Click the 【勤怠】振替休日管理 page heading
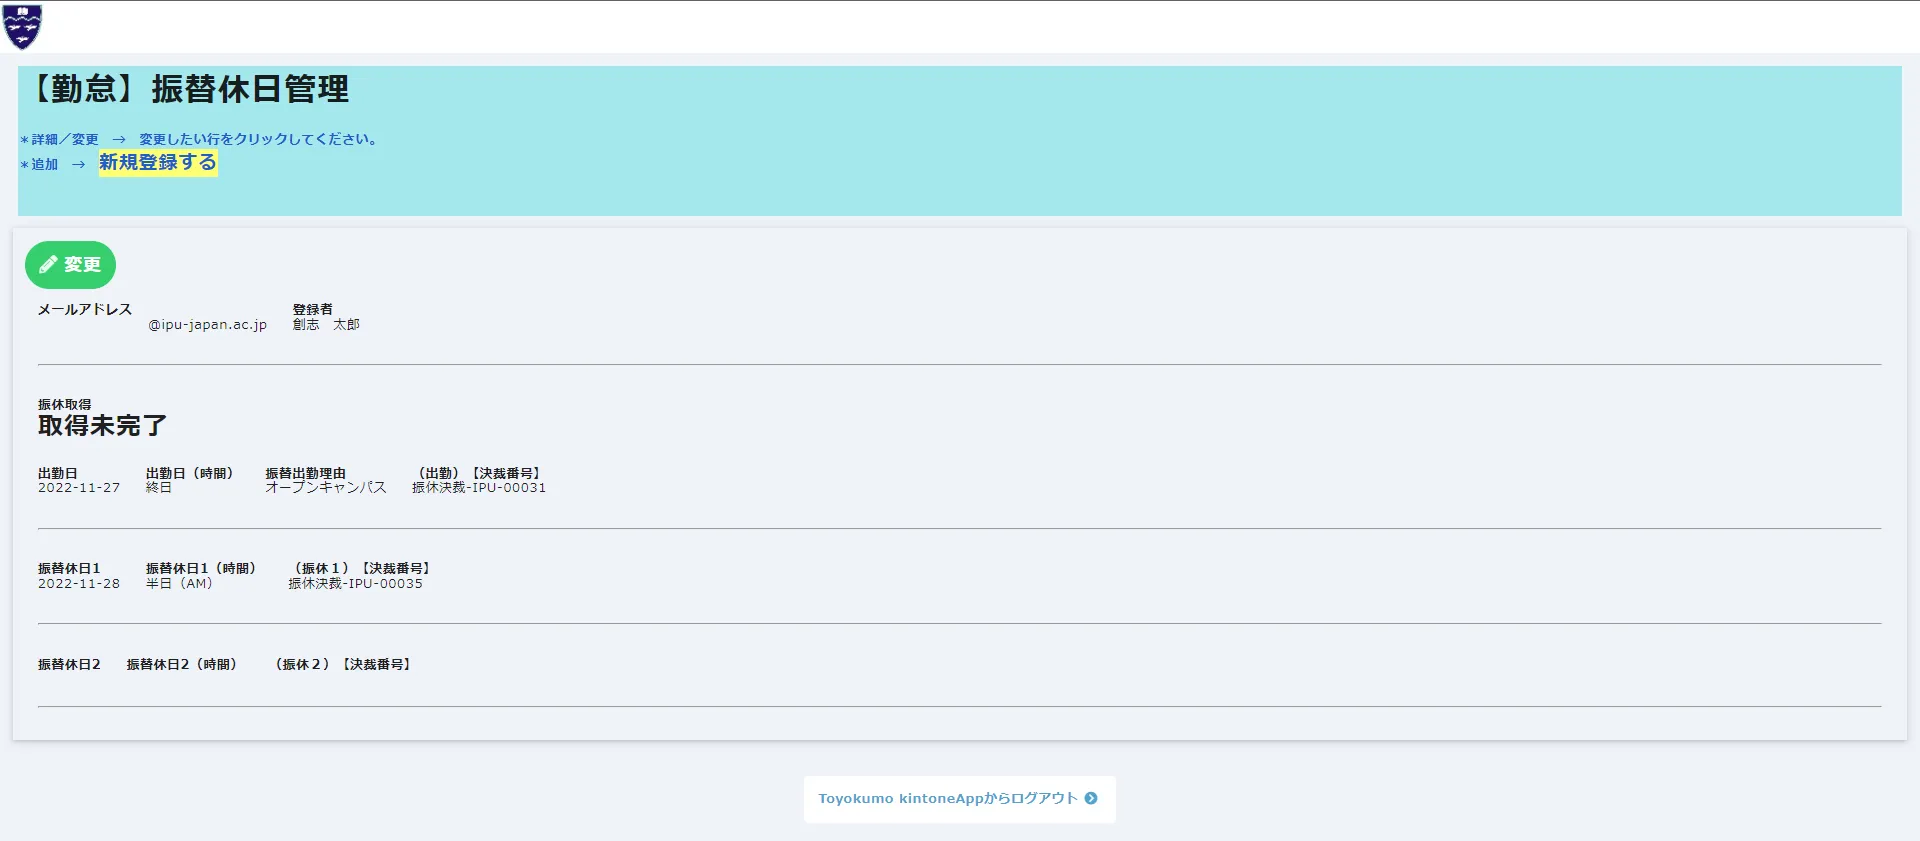The image size is (1920, 841). tap(188, 89)
